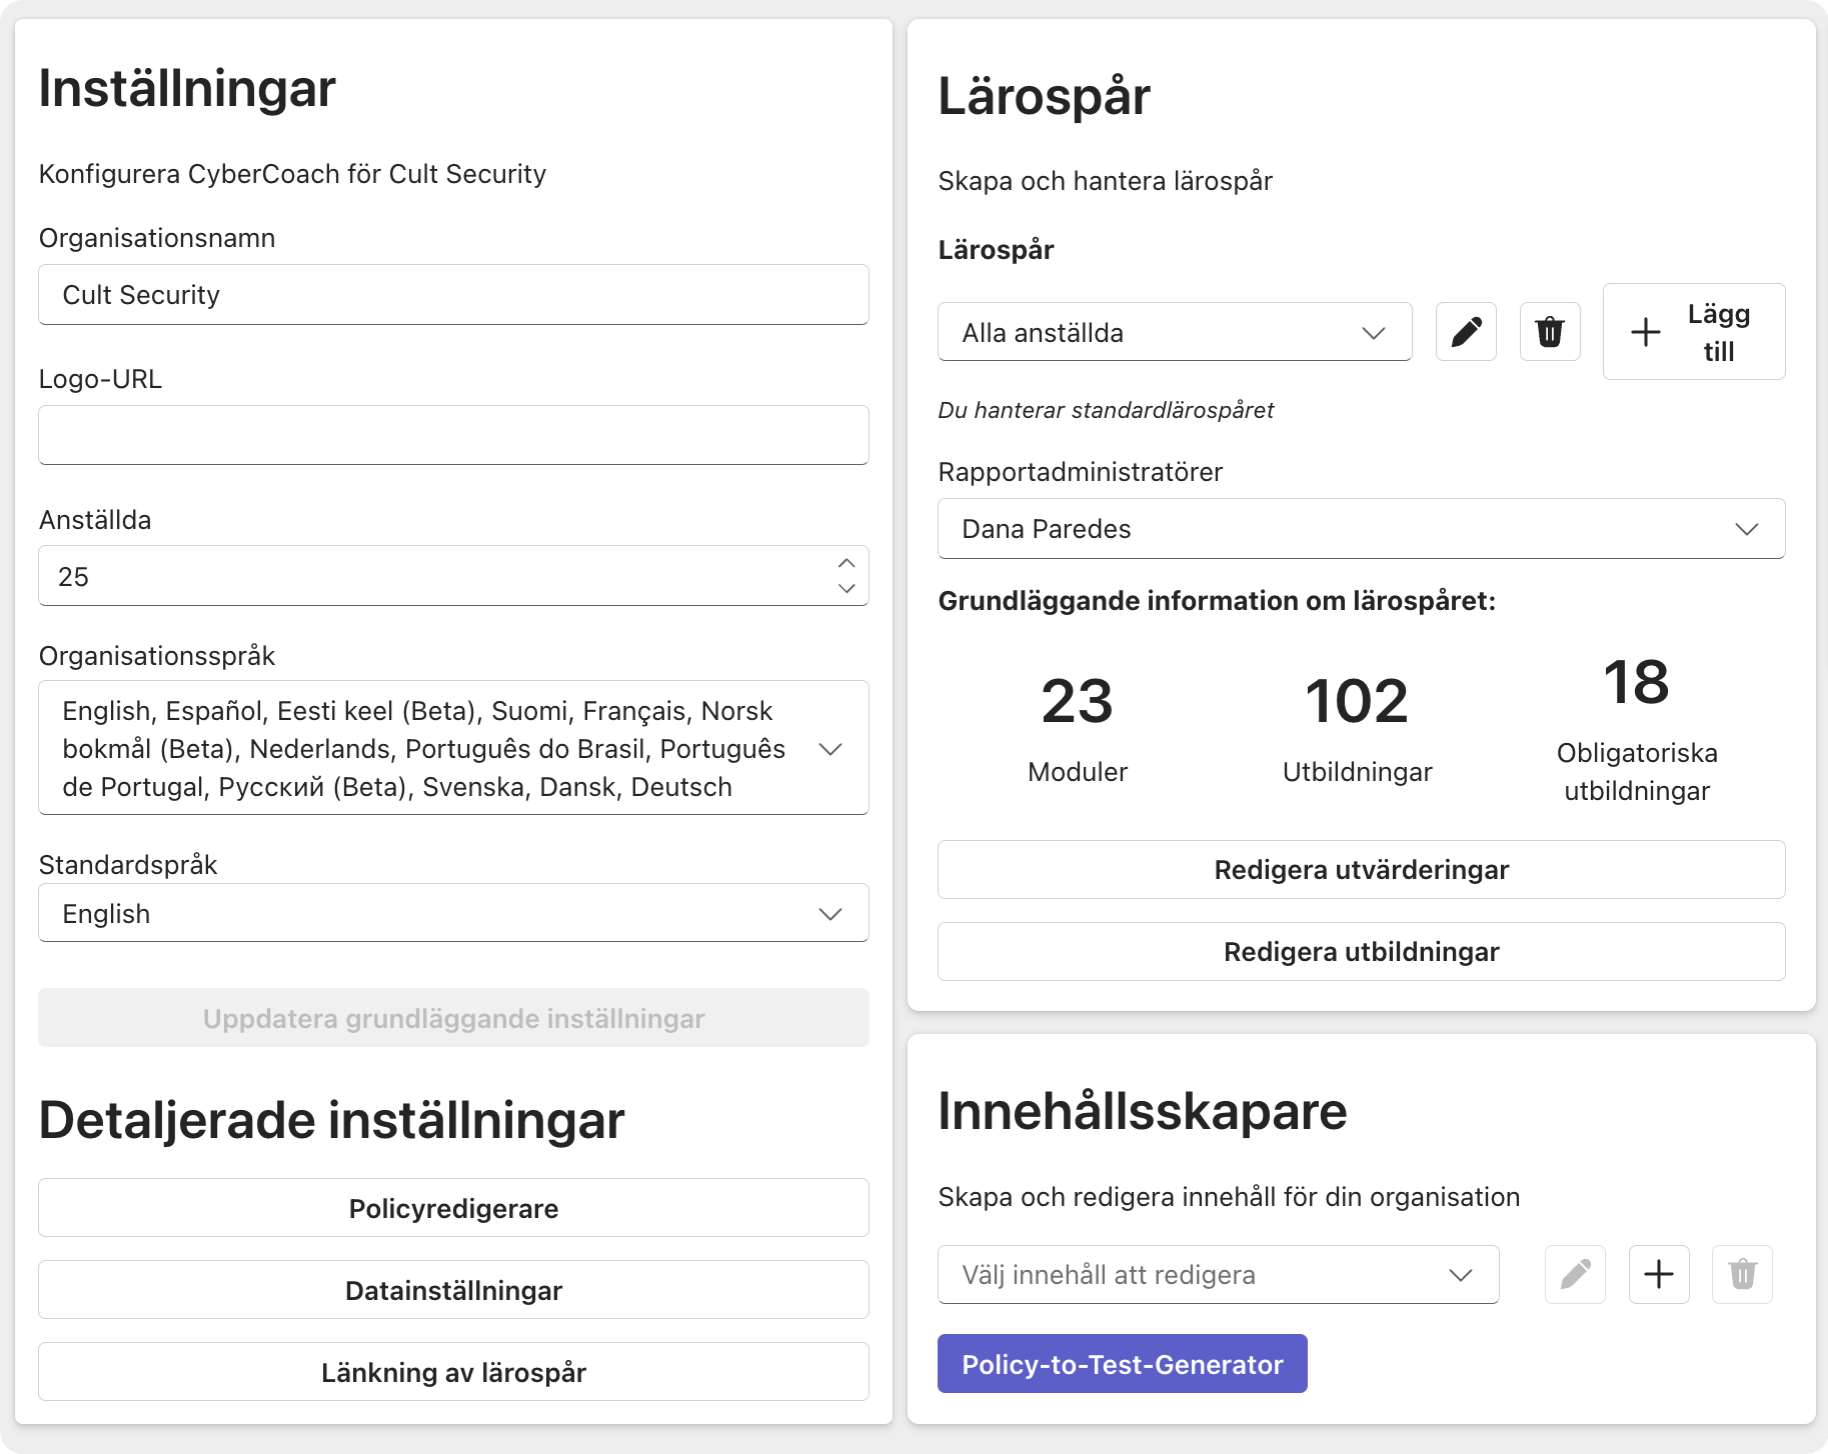Click pencil icon in Innehållsskapare section
The image size is (1828, 1454).
(1575, 1275)
